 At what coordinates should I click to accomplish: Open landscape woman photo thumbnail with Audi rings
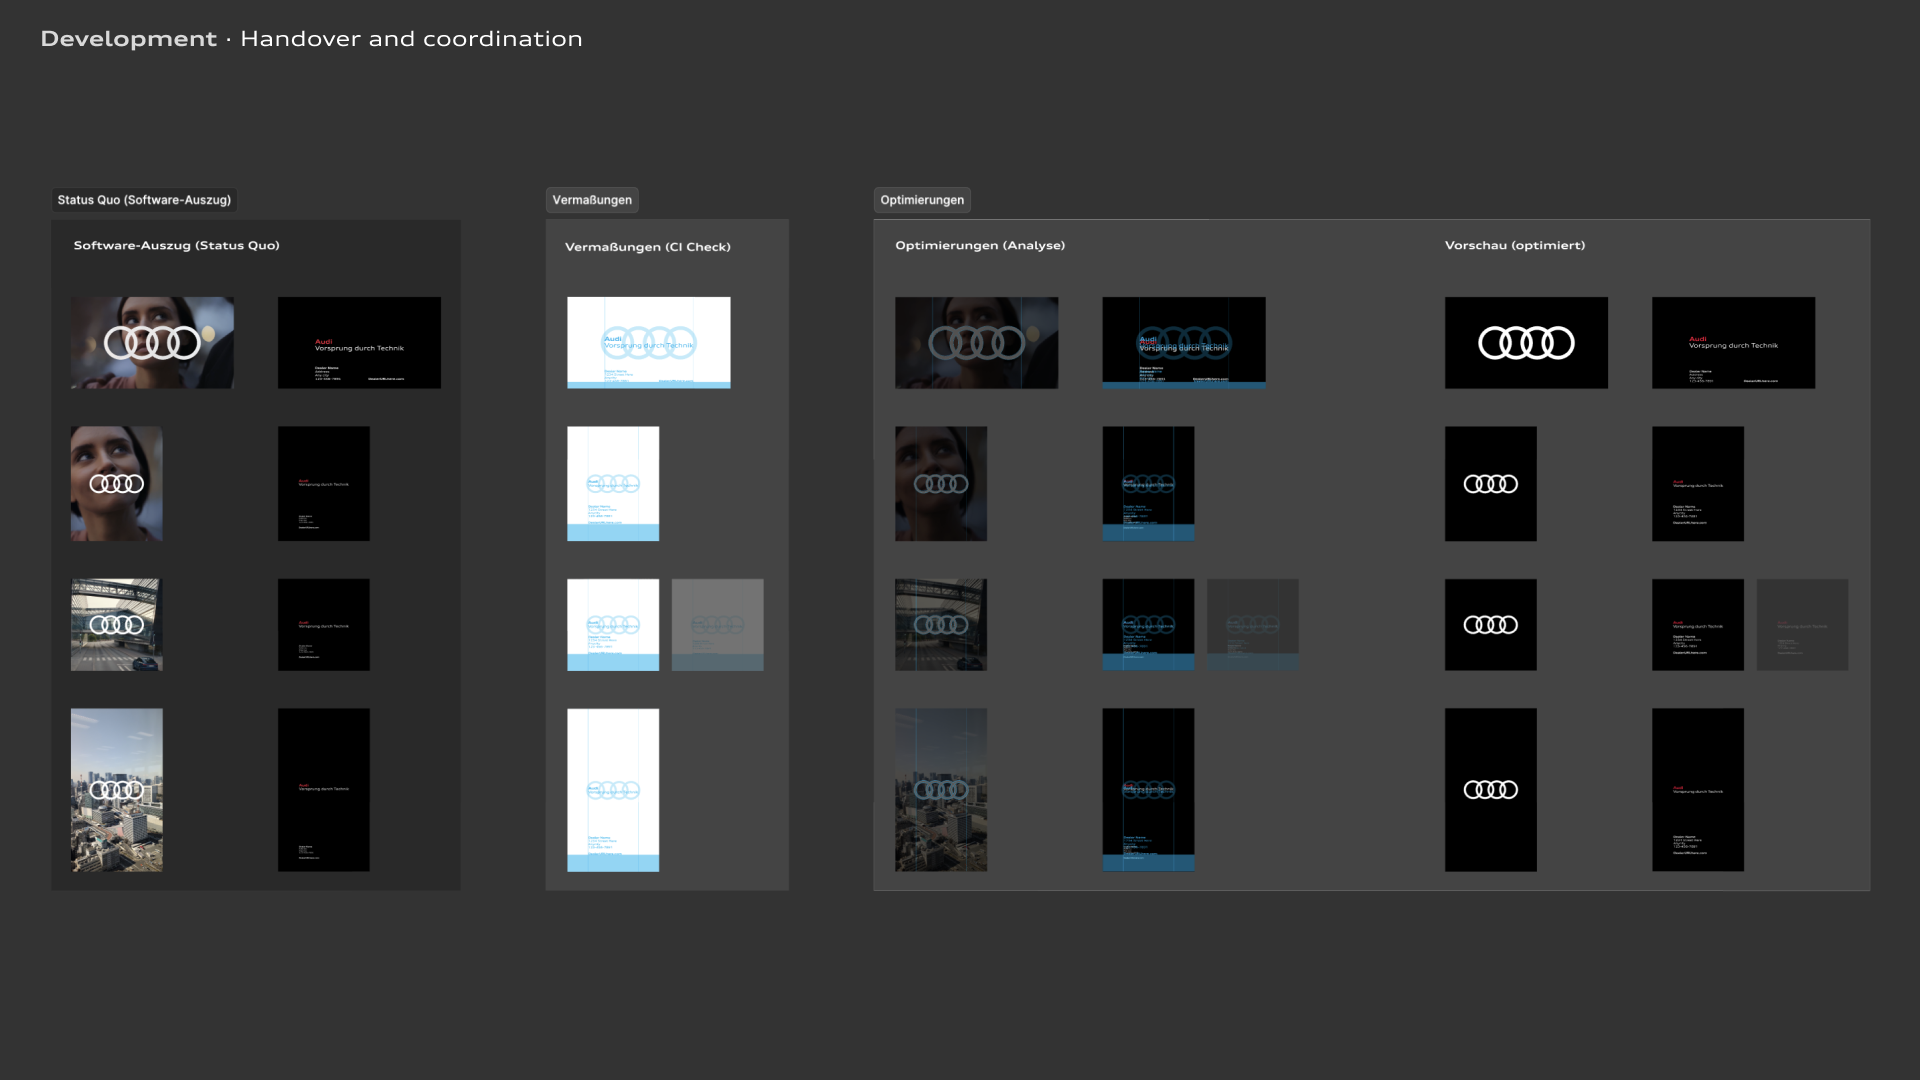(x=152, y=343)
